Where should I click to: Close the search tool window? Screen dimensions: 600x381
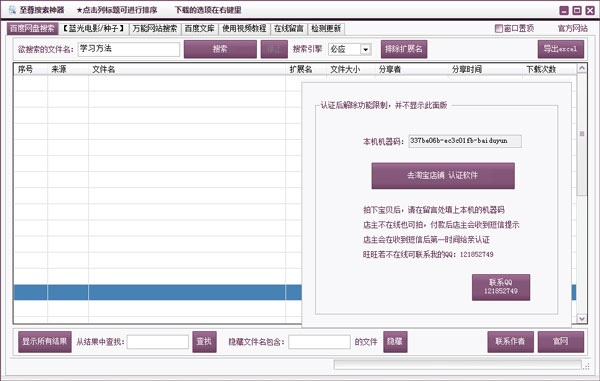590,10
